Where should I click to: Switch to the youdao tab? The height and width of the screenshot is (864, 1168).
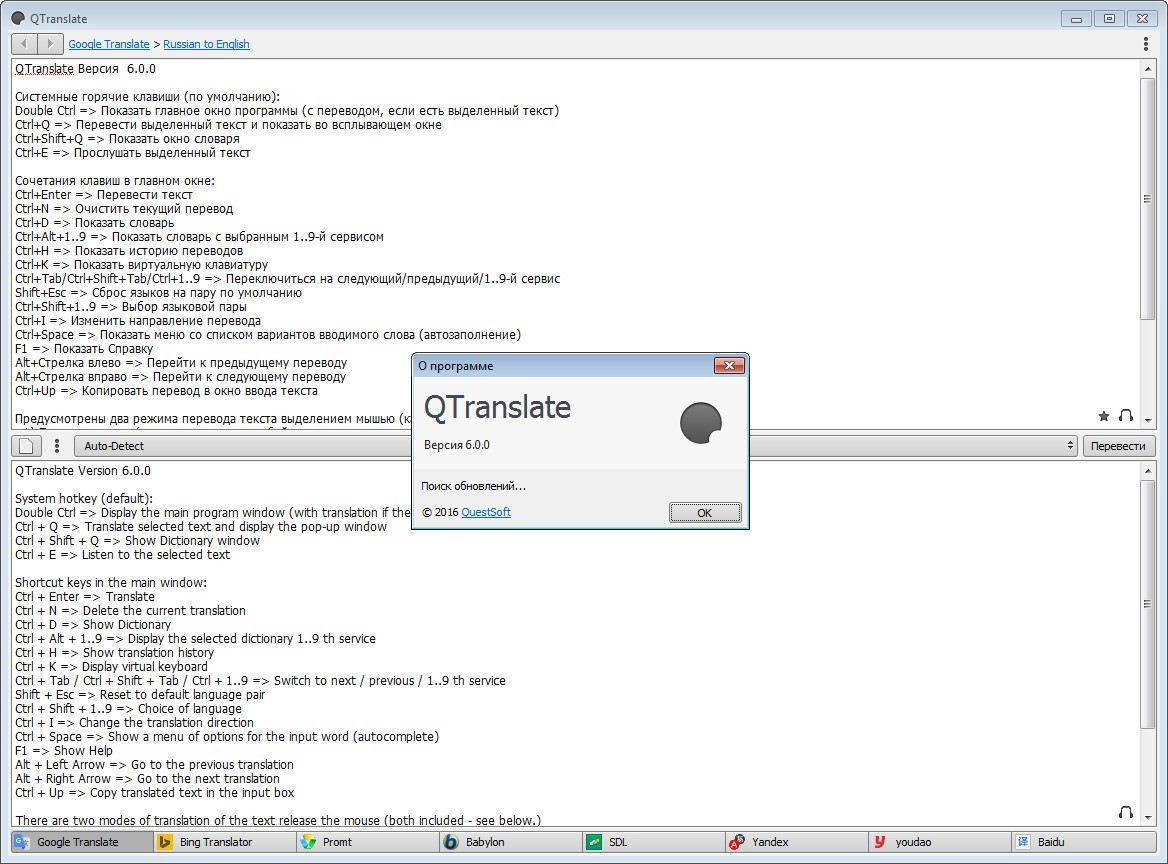pos(940,842)
